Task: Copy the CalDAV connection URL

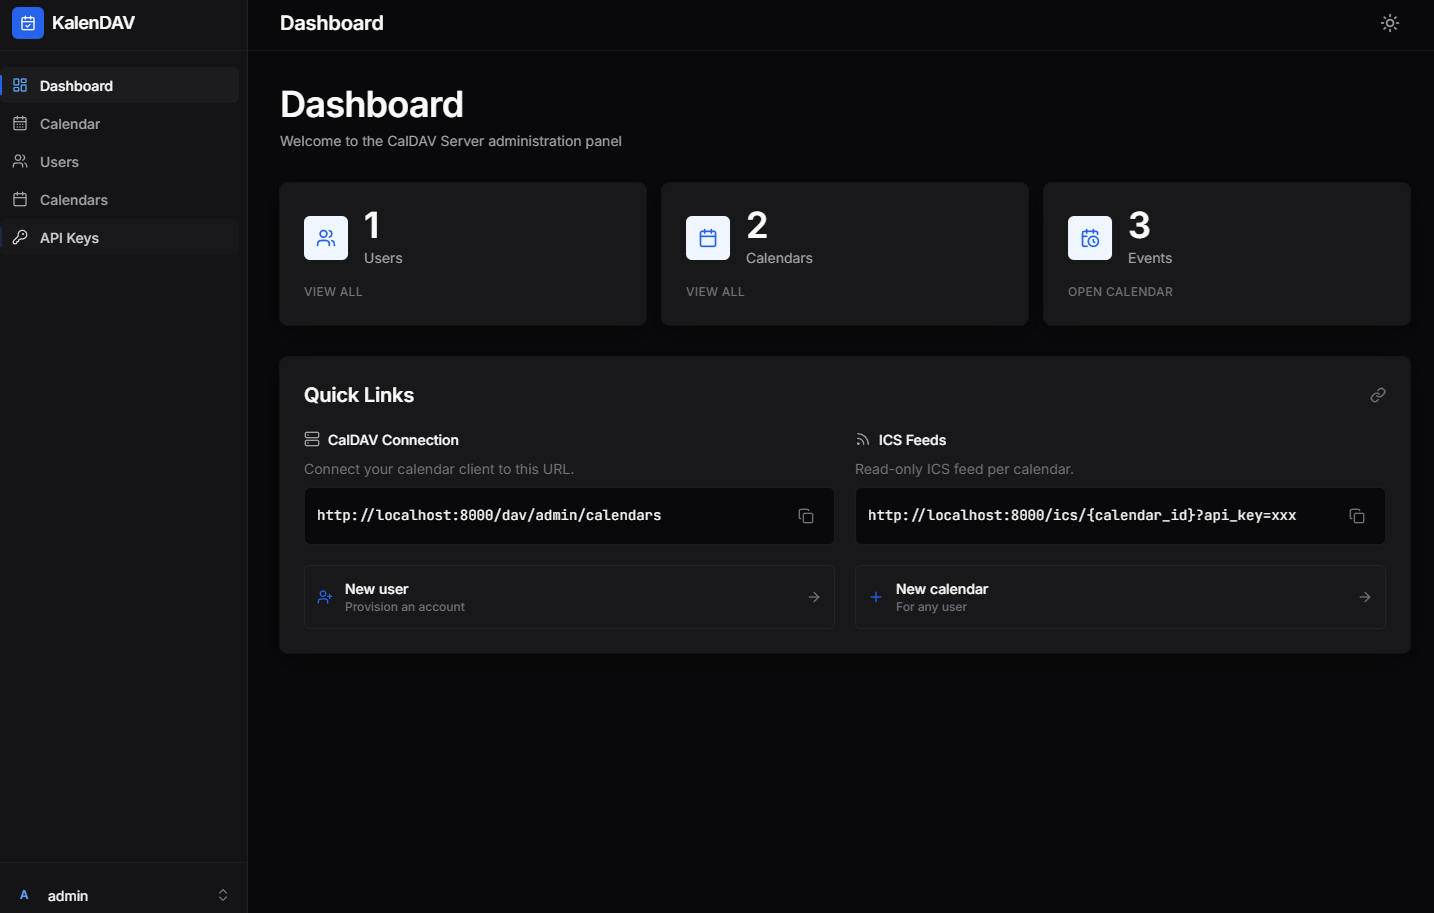Action: pyautogui.click(x=806, y=516)
